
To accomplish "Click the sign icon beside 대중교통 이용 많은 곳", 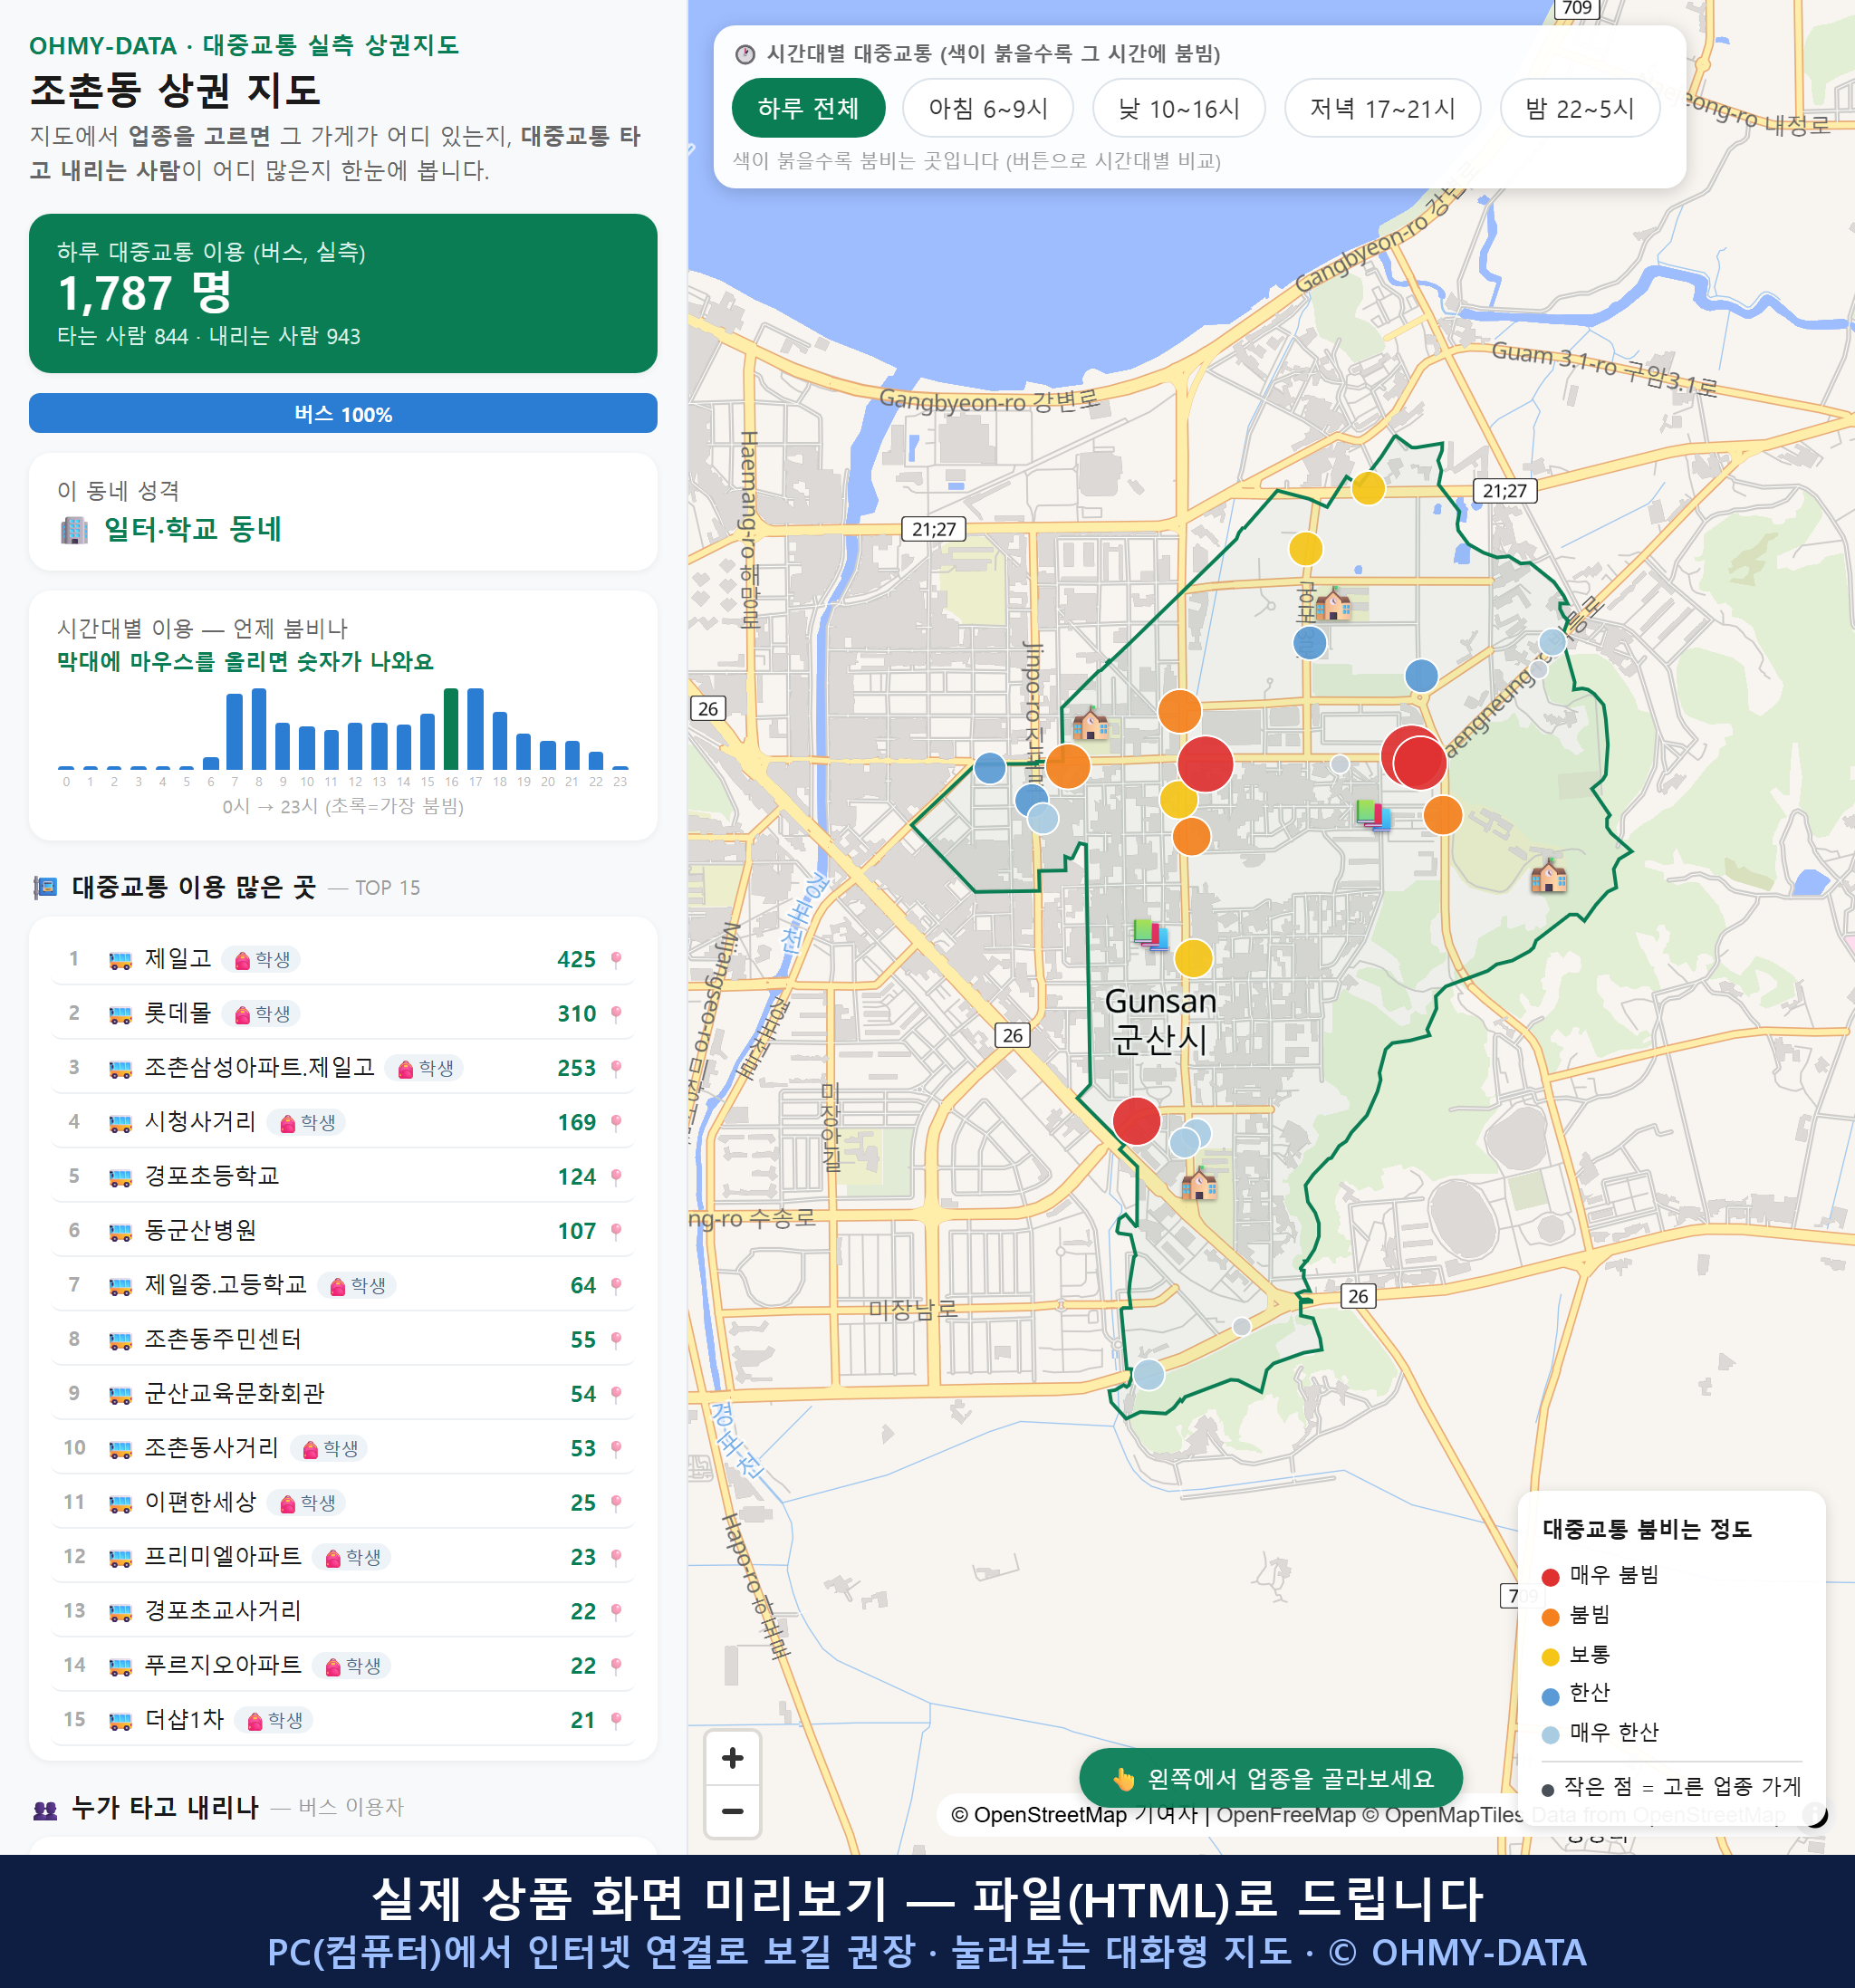I will click(45, 887).
